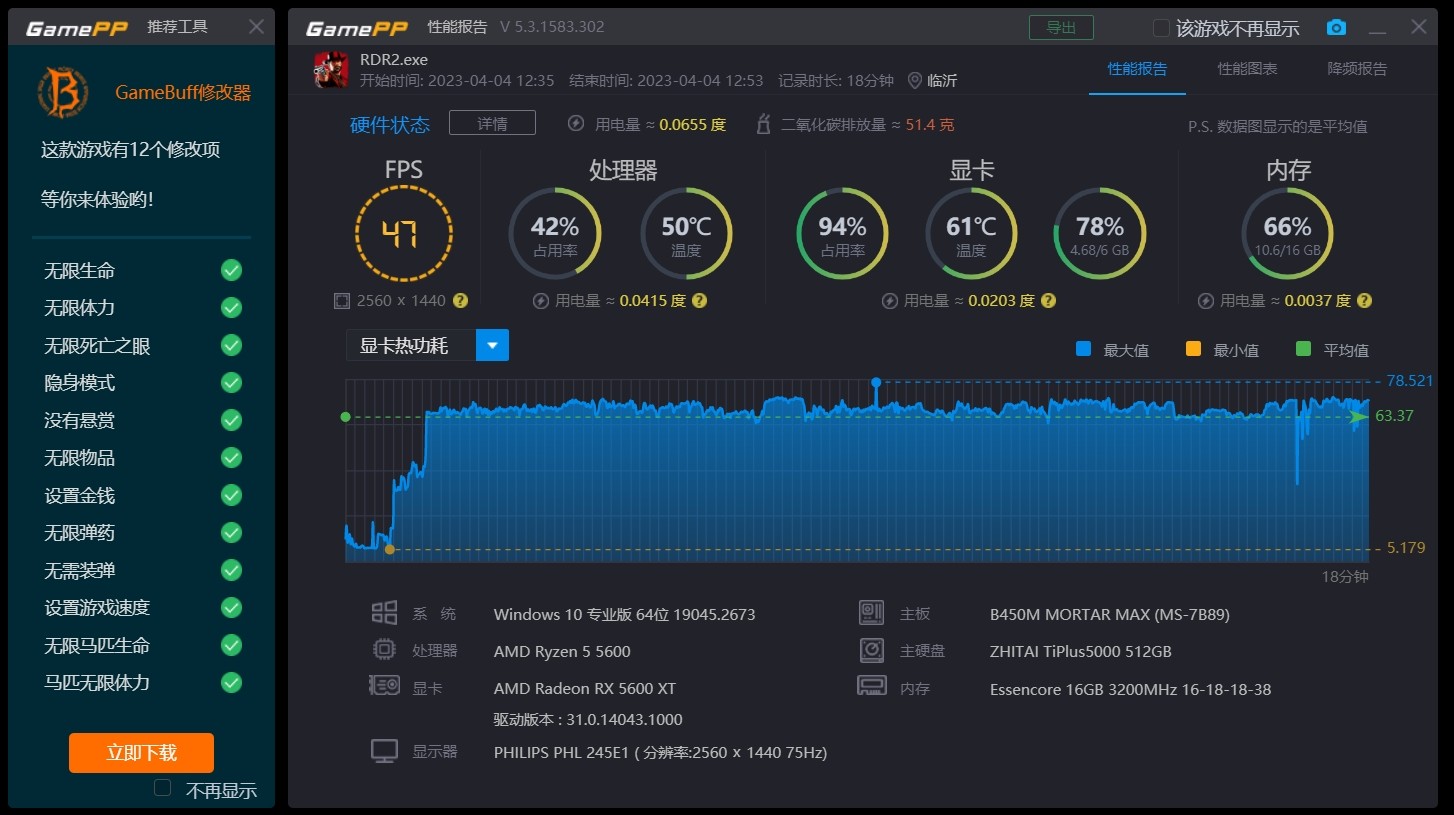The height and width of the screenshot is (815, 1454).
Task: Click help icon beside processor power 0.0415 度
Action: (x=700, y=300)
